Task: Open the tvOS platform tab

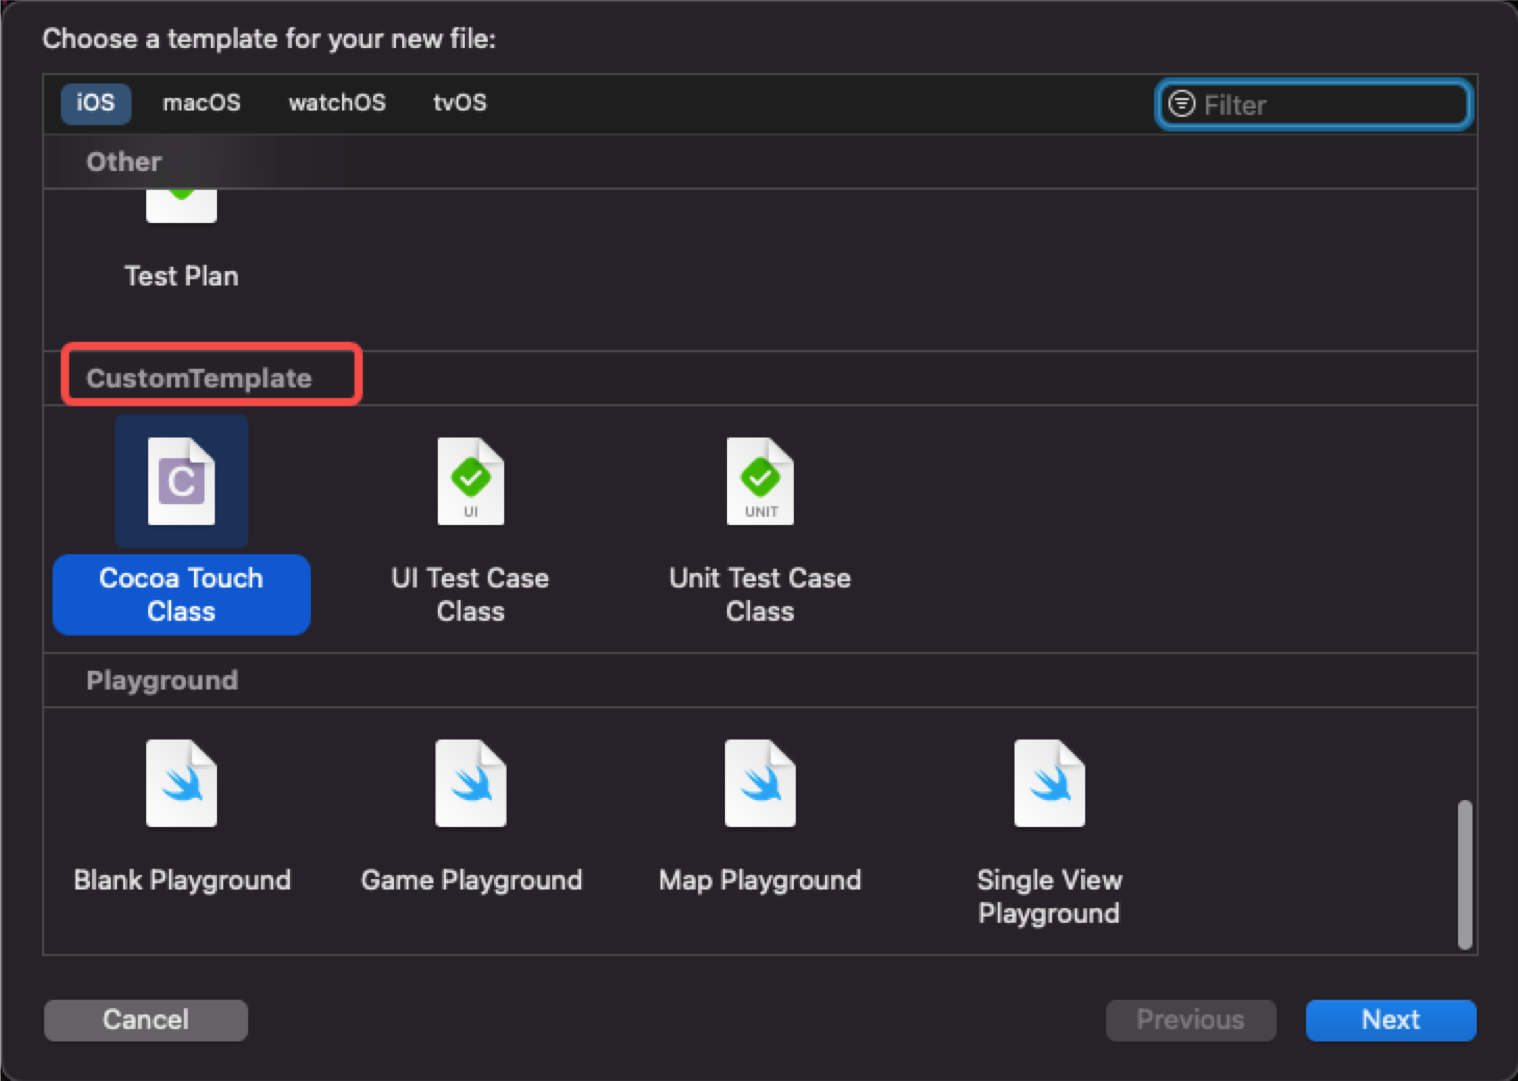Action: point(460,103)
